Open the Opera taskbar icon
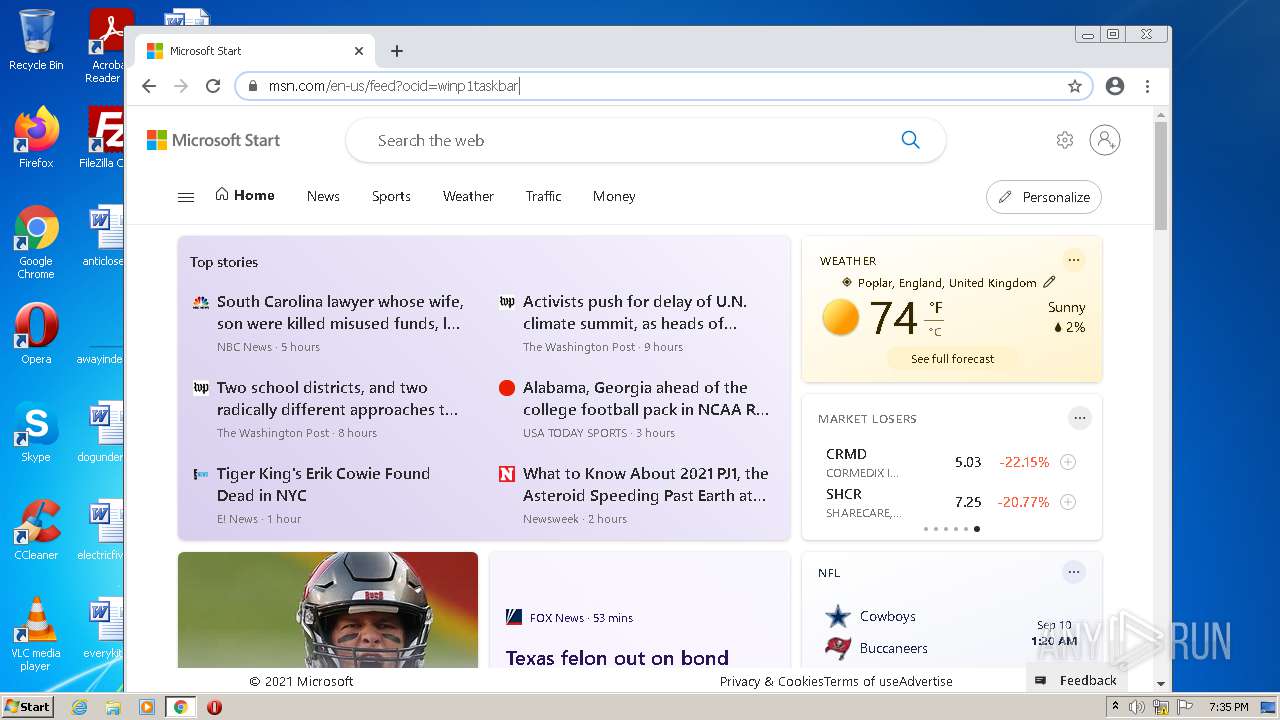 point(214,707)
